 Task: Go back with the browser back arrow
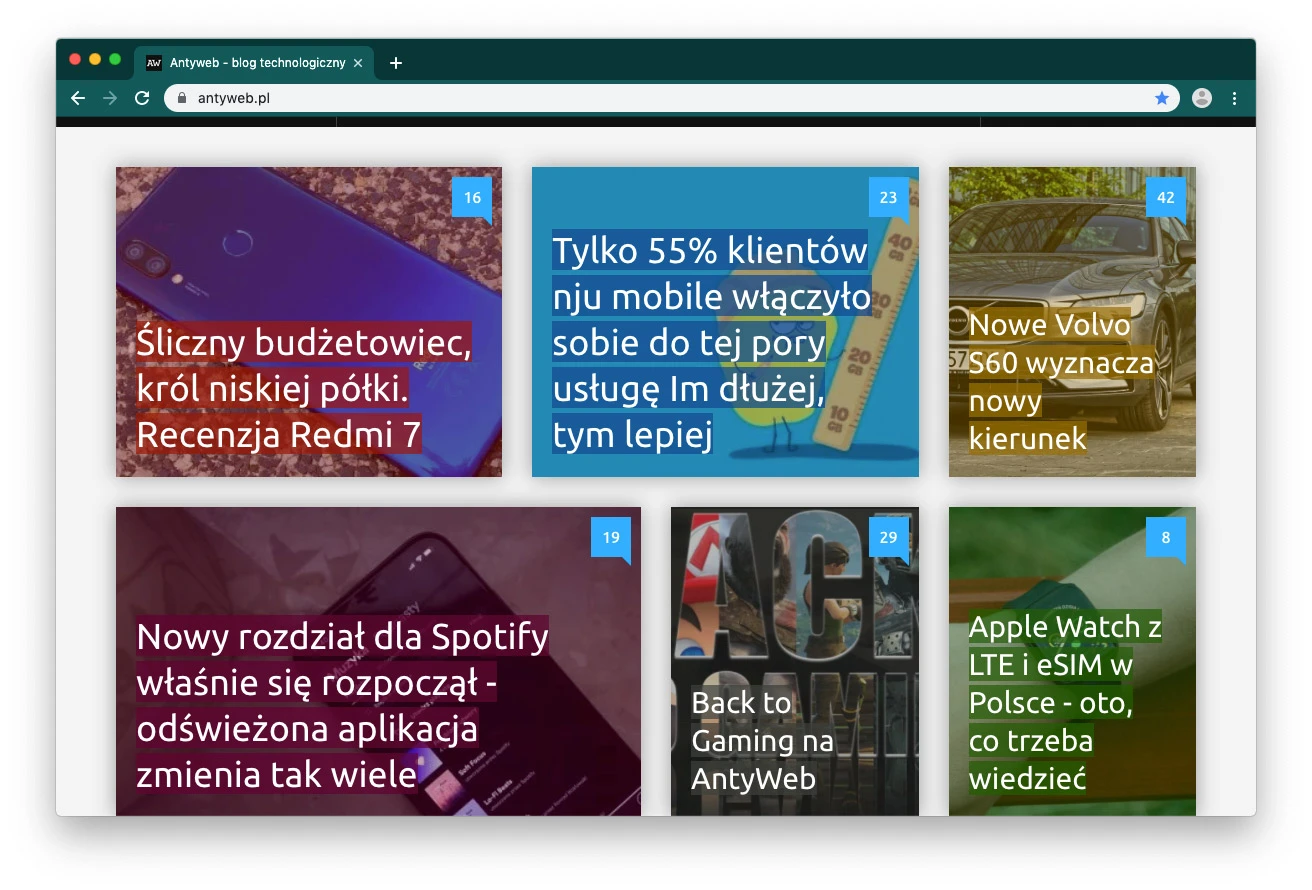78,98
